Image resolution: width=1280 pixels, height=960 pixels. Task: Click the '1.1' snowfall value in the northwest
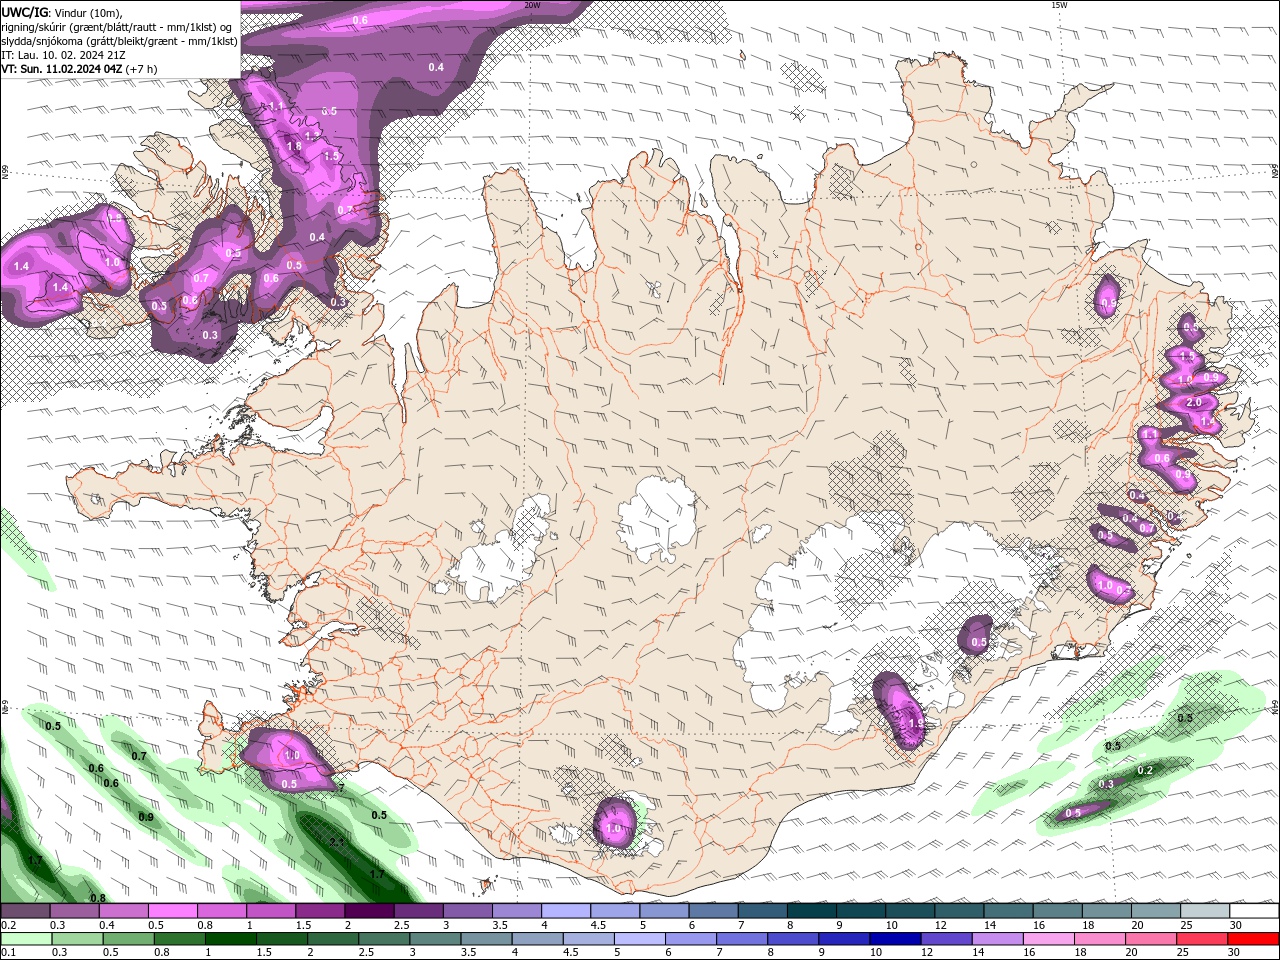(x=276, y=106)
